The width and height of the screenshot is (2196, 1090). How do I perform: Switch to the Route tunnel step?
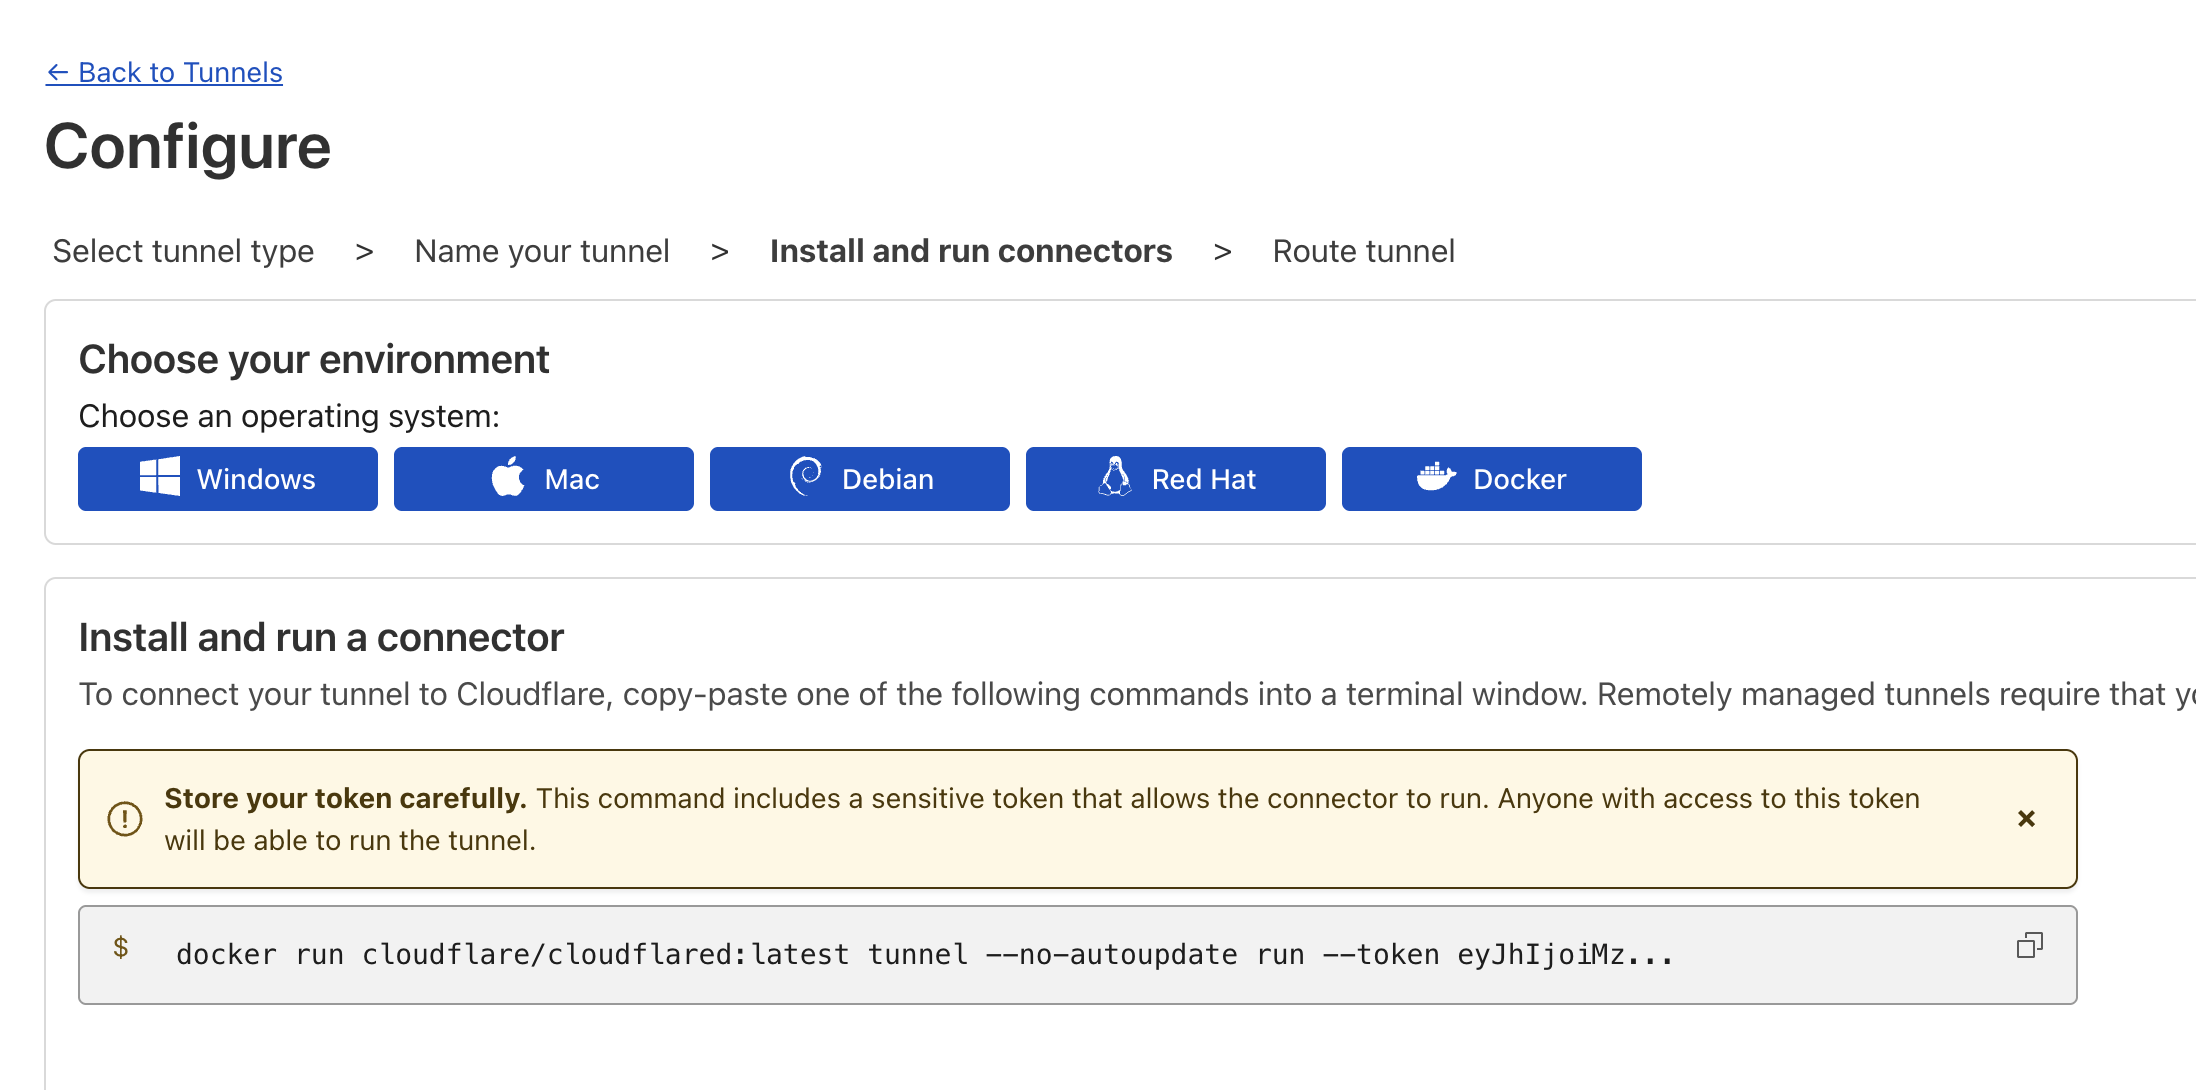(x=1363, y=251)
